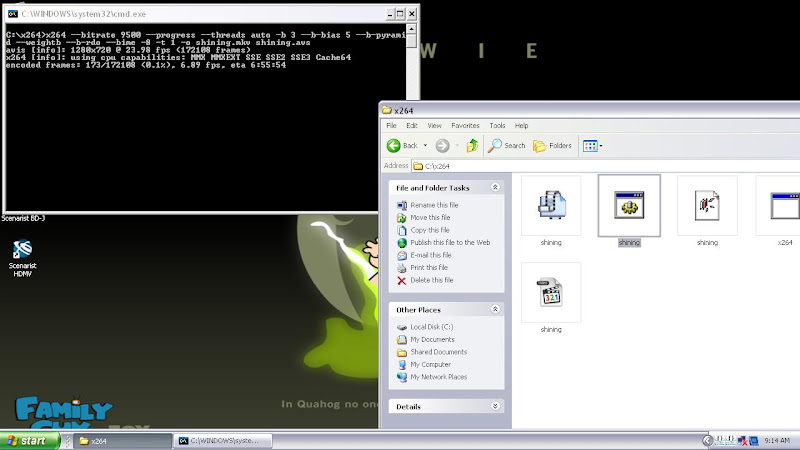Click the x264 window title folder icon
This screenshot has width=800, height=450.
coord(387,110)
